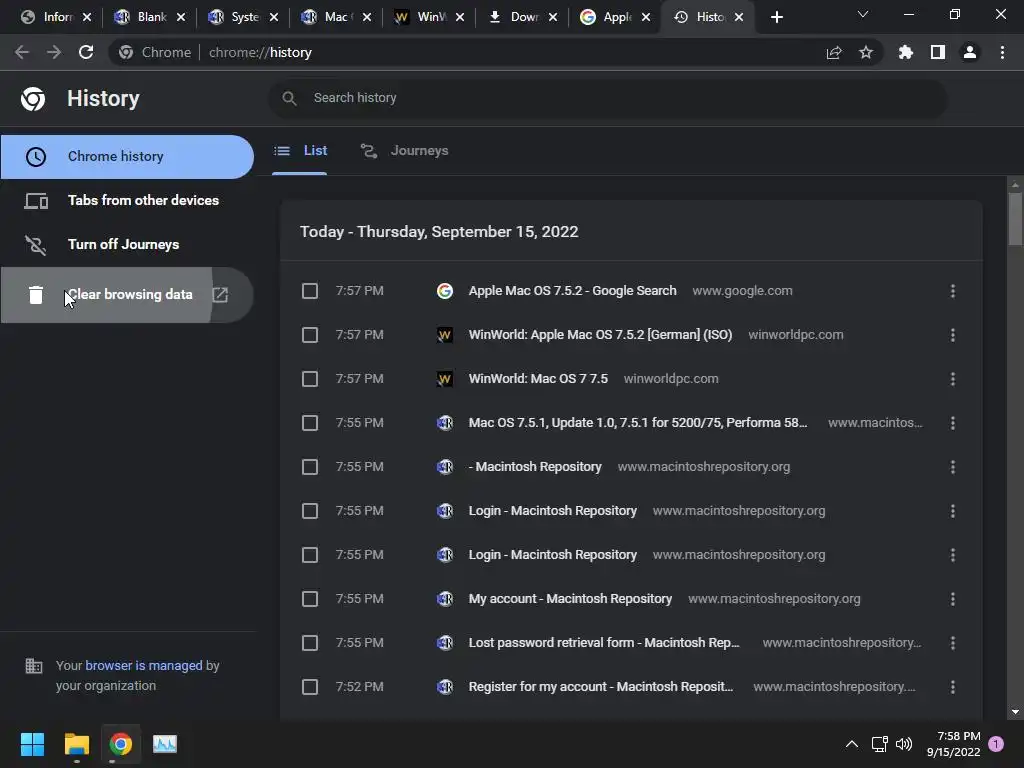
Task: Open actions menu for Apple Mac OS 7.5.2 Google Search
Action: [953, 291]
